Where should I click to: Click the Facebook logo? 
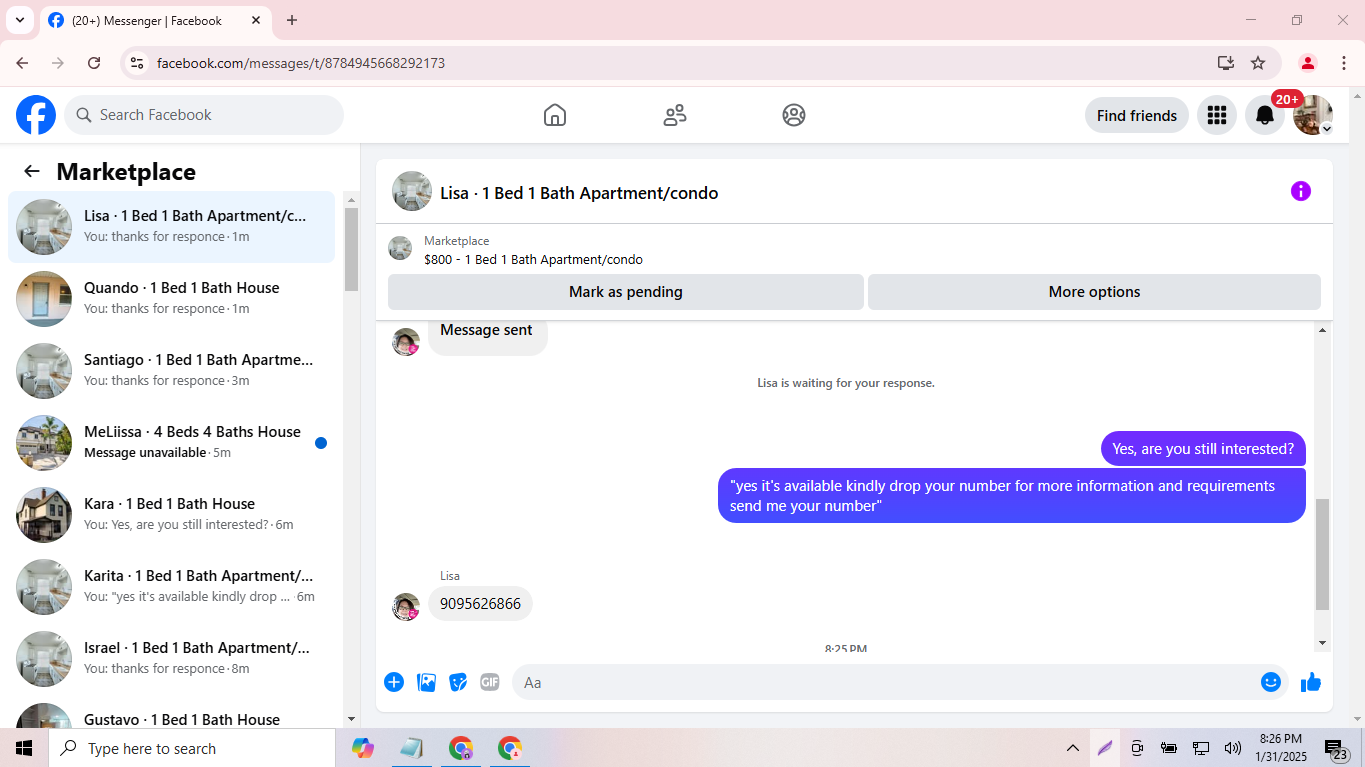(x=36, y=115)
